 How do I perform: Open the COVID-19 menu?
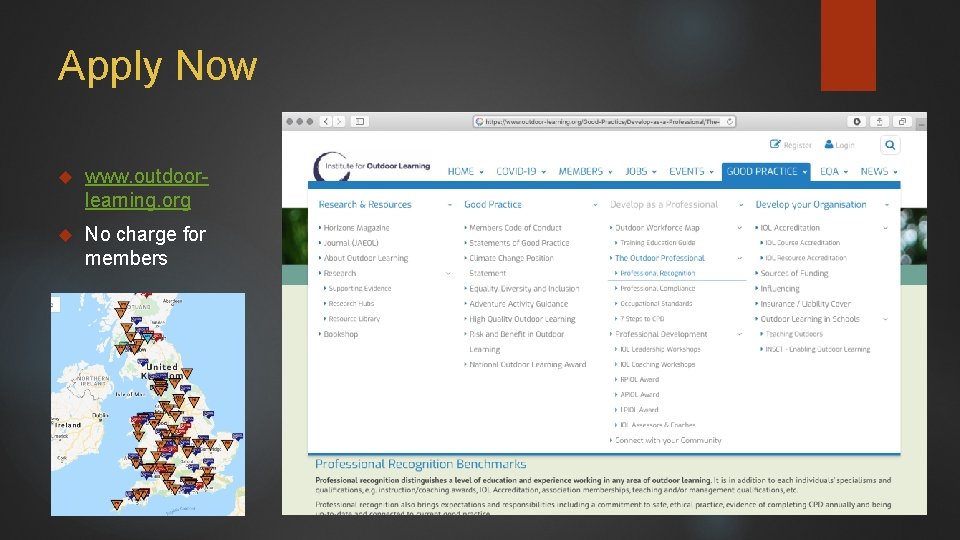coord(521,171)
